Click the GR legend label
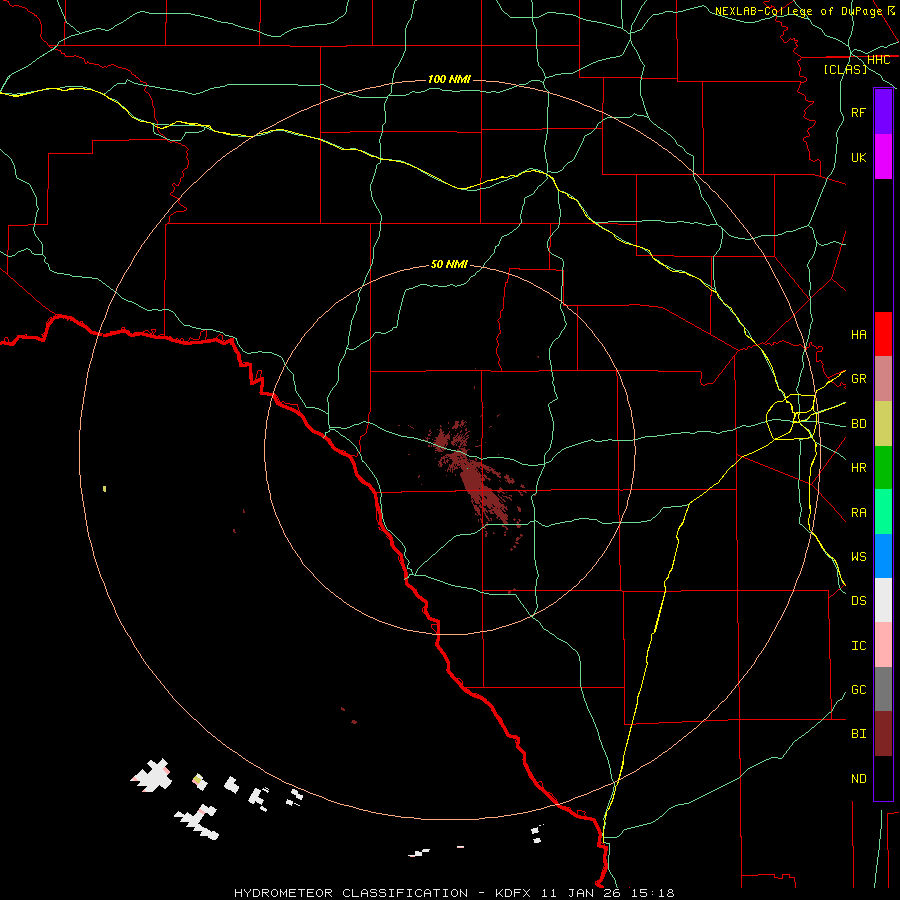900x900 pixels. point(859,379)
